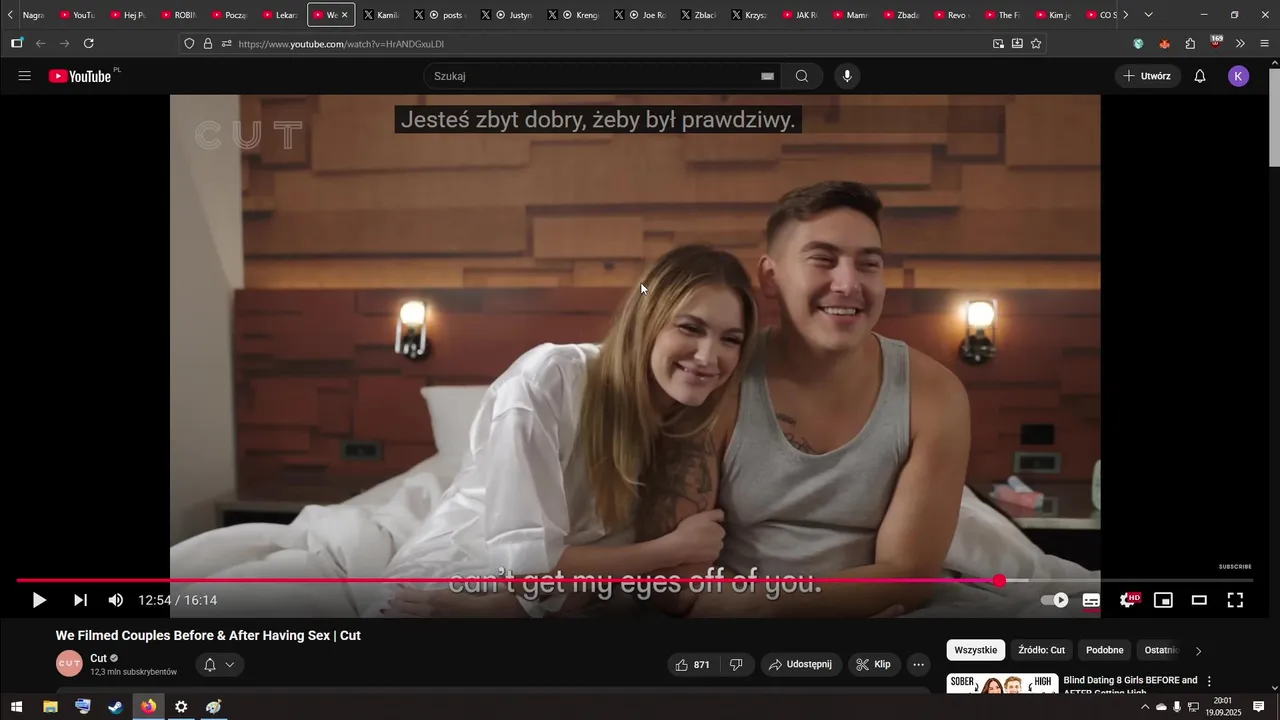Open the notifications bell

pyautogui.click(x=1200, y=76)
